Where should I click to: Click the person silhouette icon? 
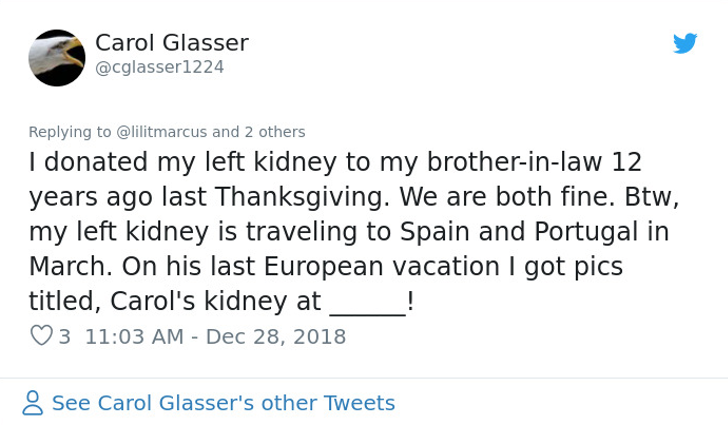pyautogui.click(x=32, y=403)
